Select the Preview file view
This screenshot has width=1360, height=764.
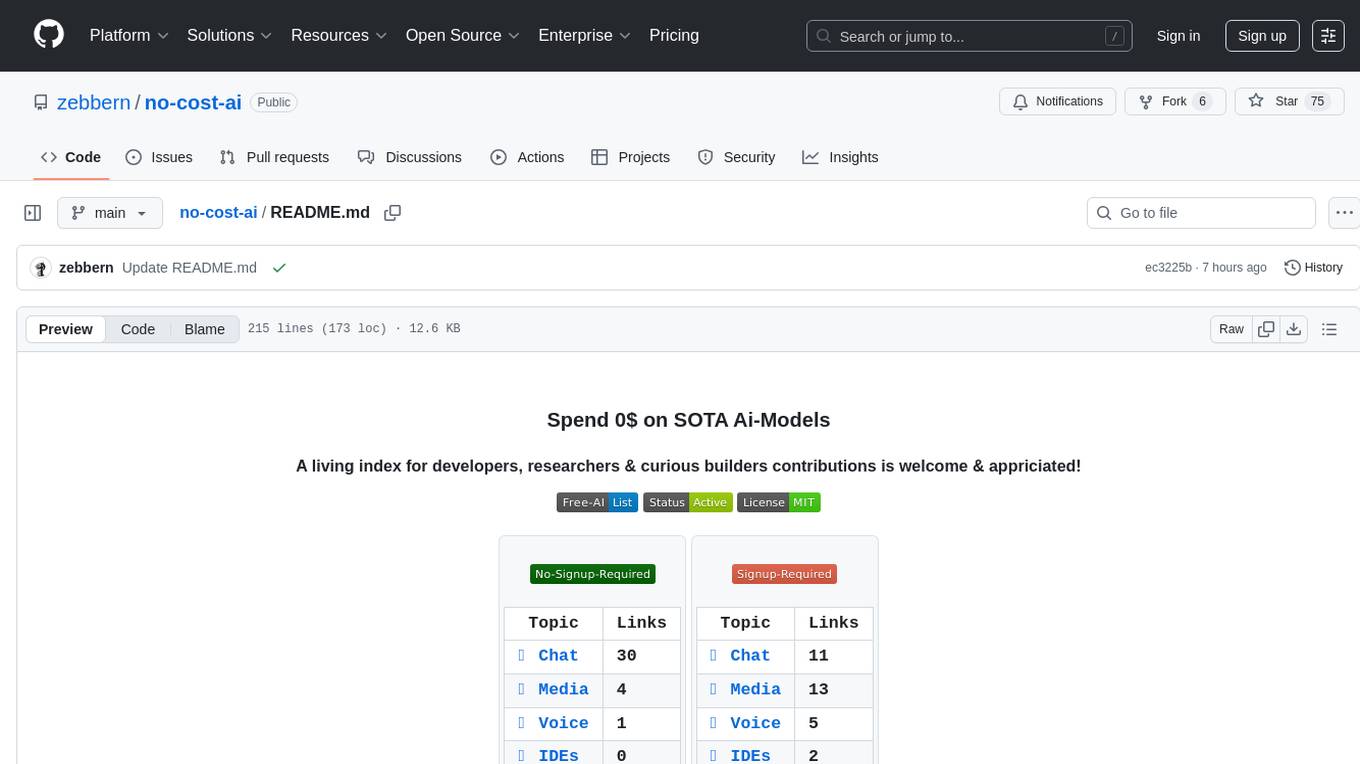(x=66, y=329)
